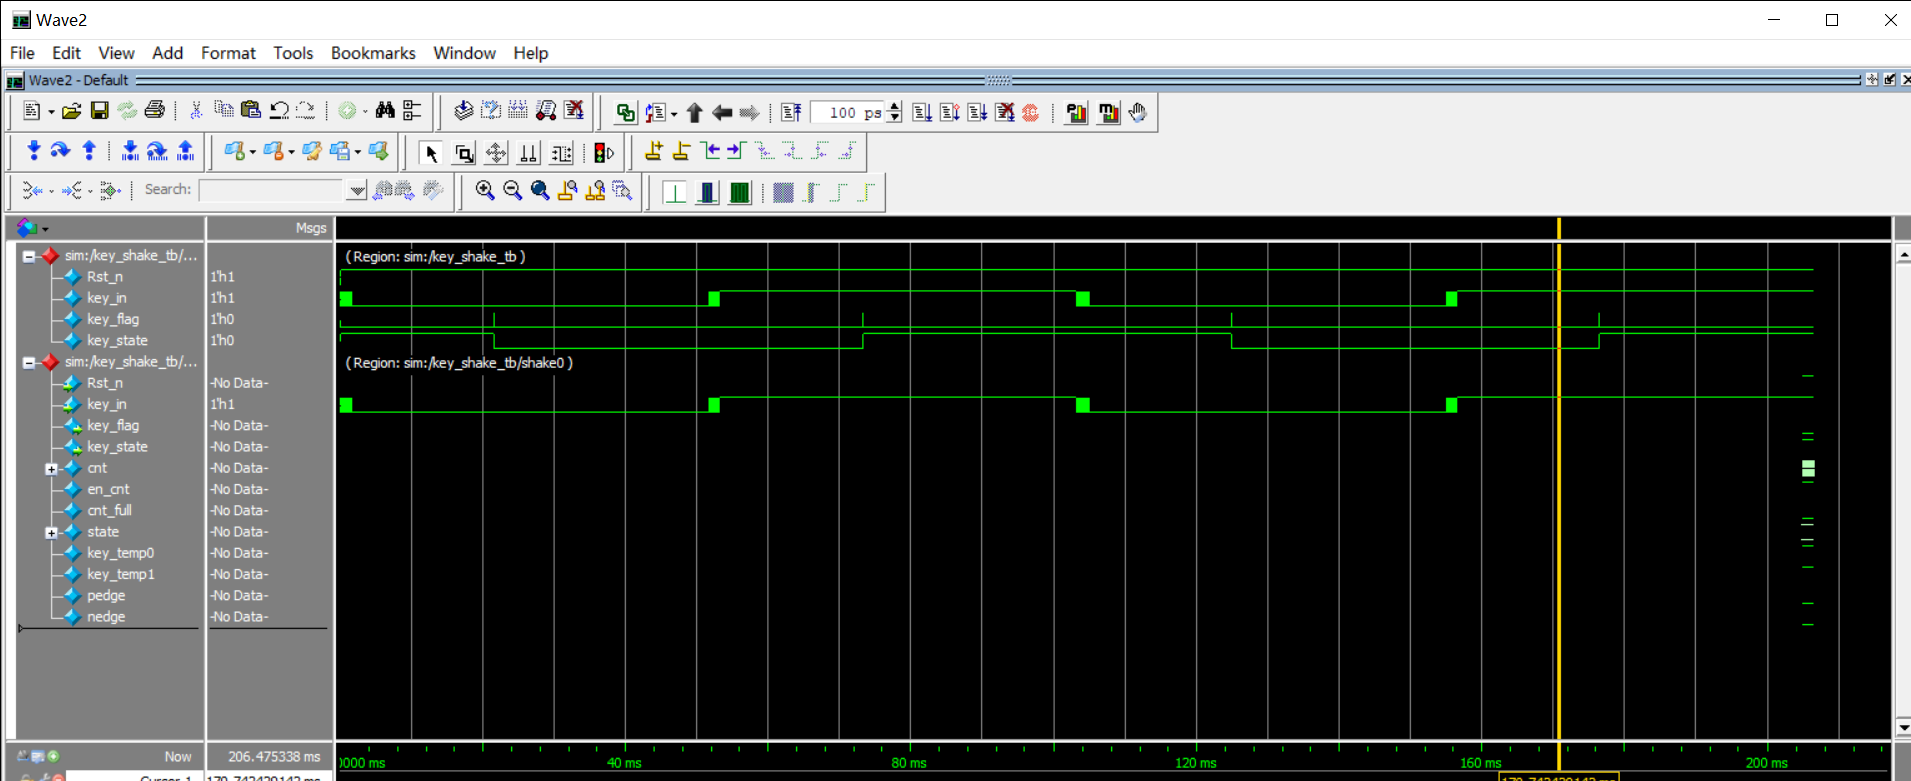Click the Search input field
Image resolution: width=1911 pixels, height=781 pixels.
272,190
